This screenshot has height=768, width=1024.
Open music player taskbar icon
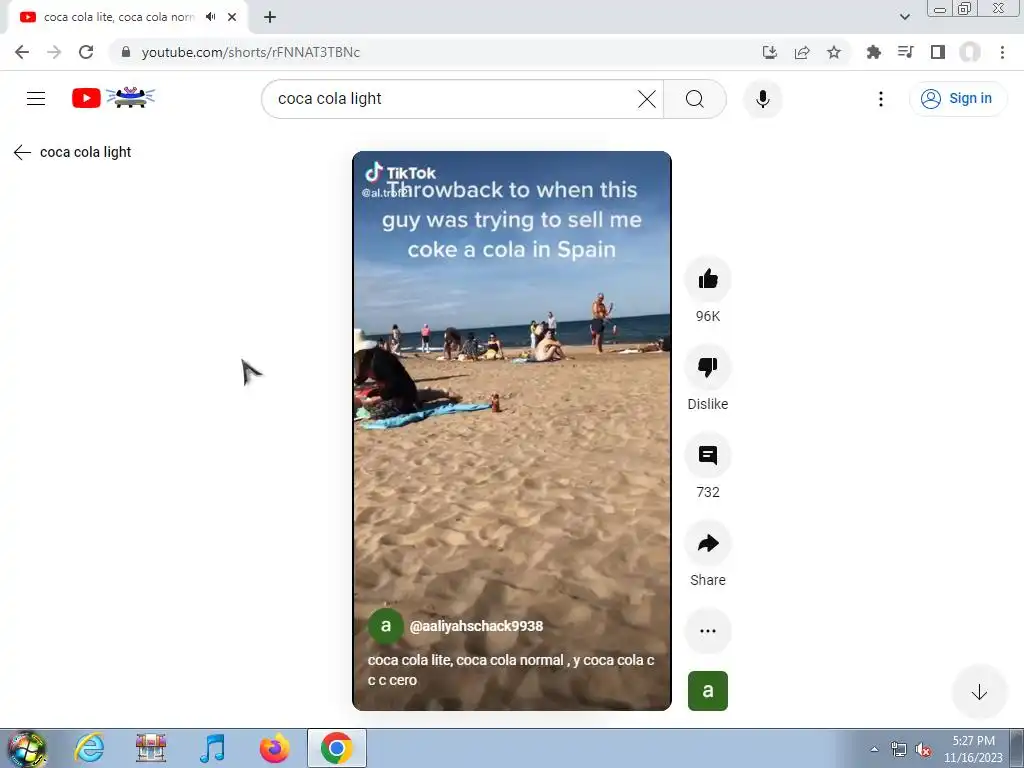(x=212, y=748)
